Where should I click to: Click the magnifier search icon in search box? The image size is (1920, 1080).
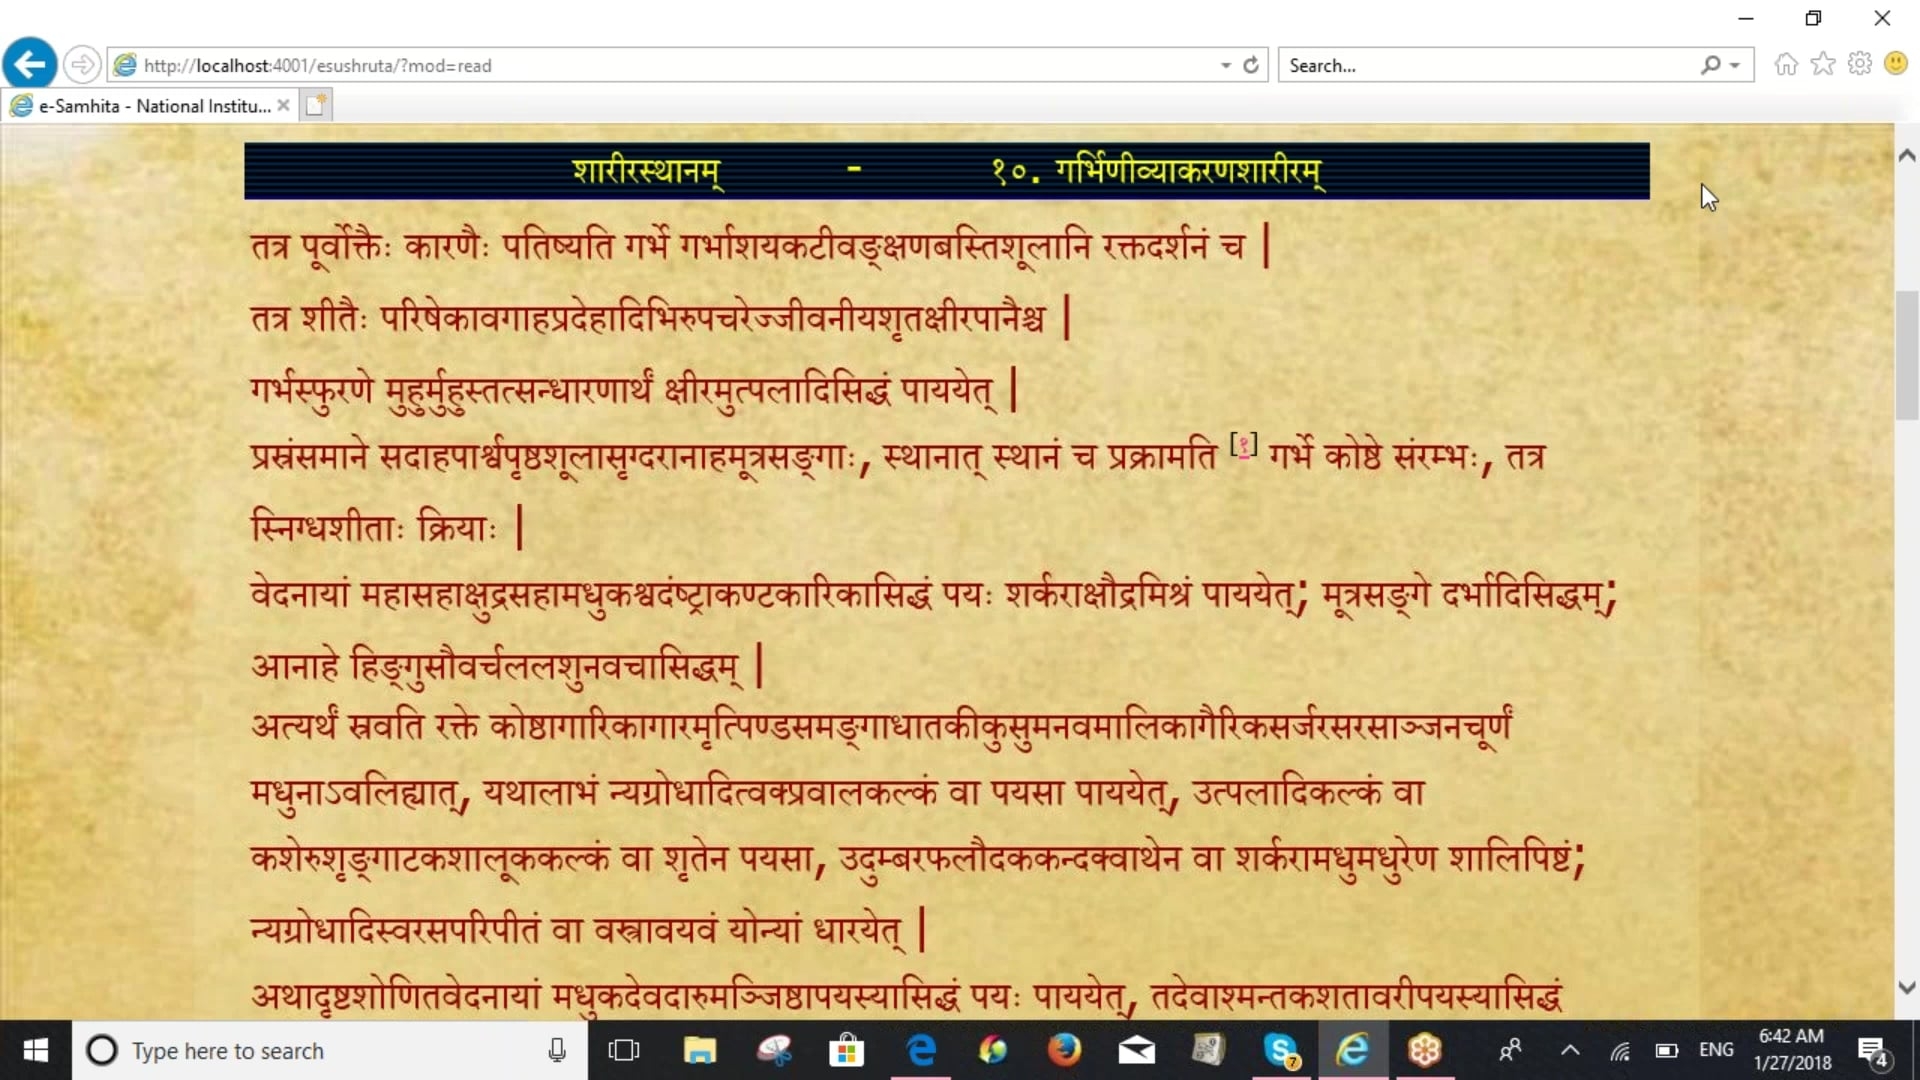(1711, 65)
